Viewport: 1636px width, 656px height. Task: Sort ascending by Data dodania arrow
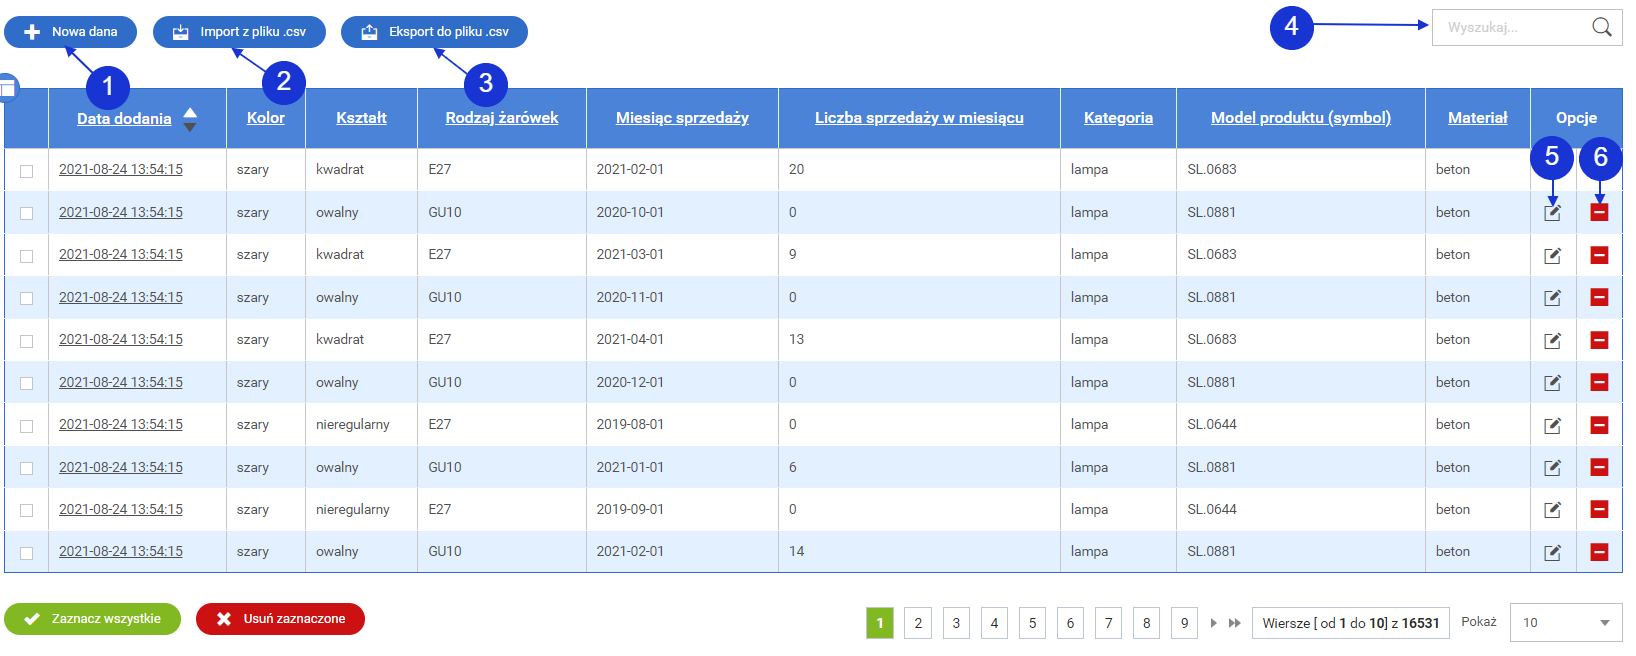click(x=190, y=112)
